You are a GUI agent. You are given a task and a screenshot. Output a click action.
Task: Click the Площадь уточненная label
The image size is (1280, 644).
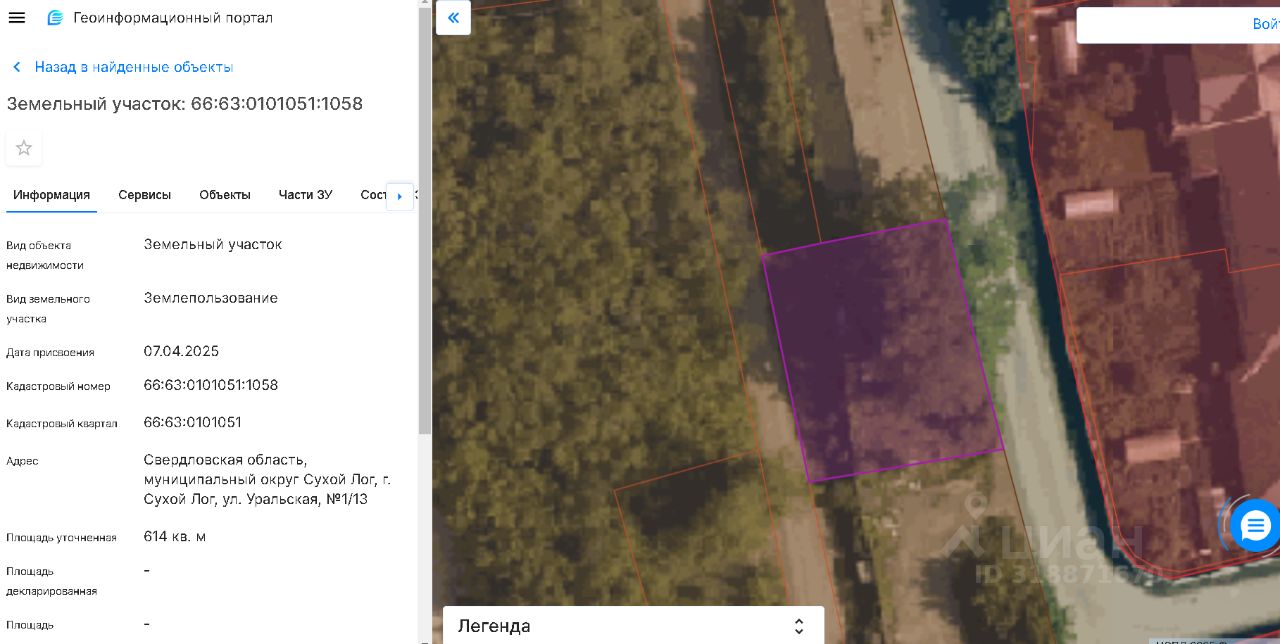61,537
